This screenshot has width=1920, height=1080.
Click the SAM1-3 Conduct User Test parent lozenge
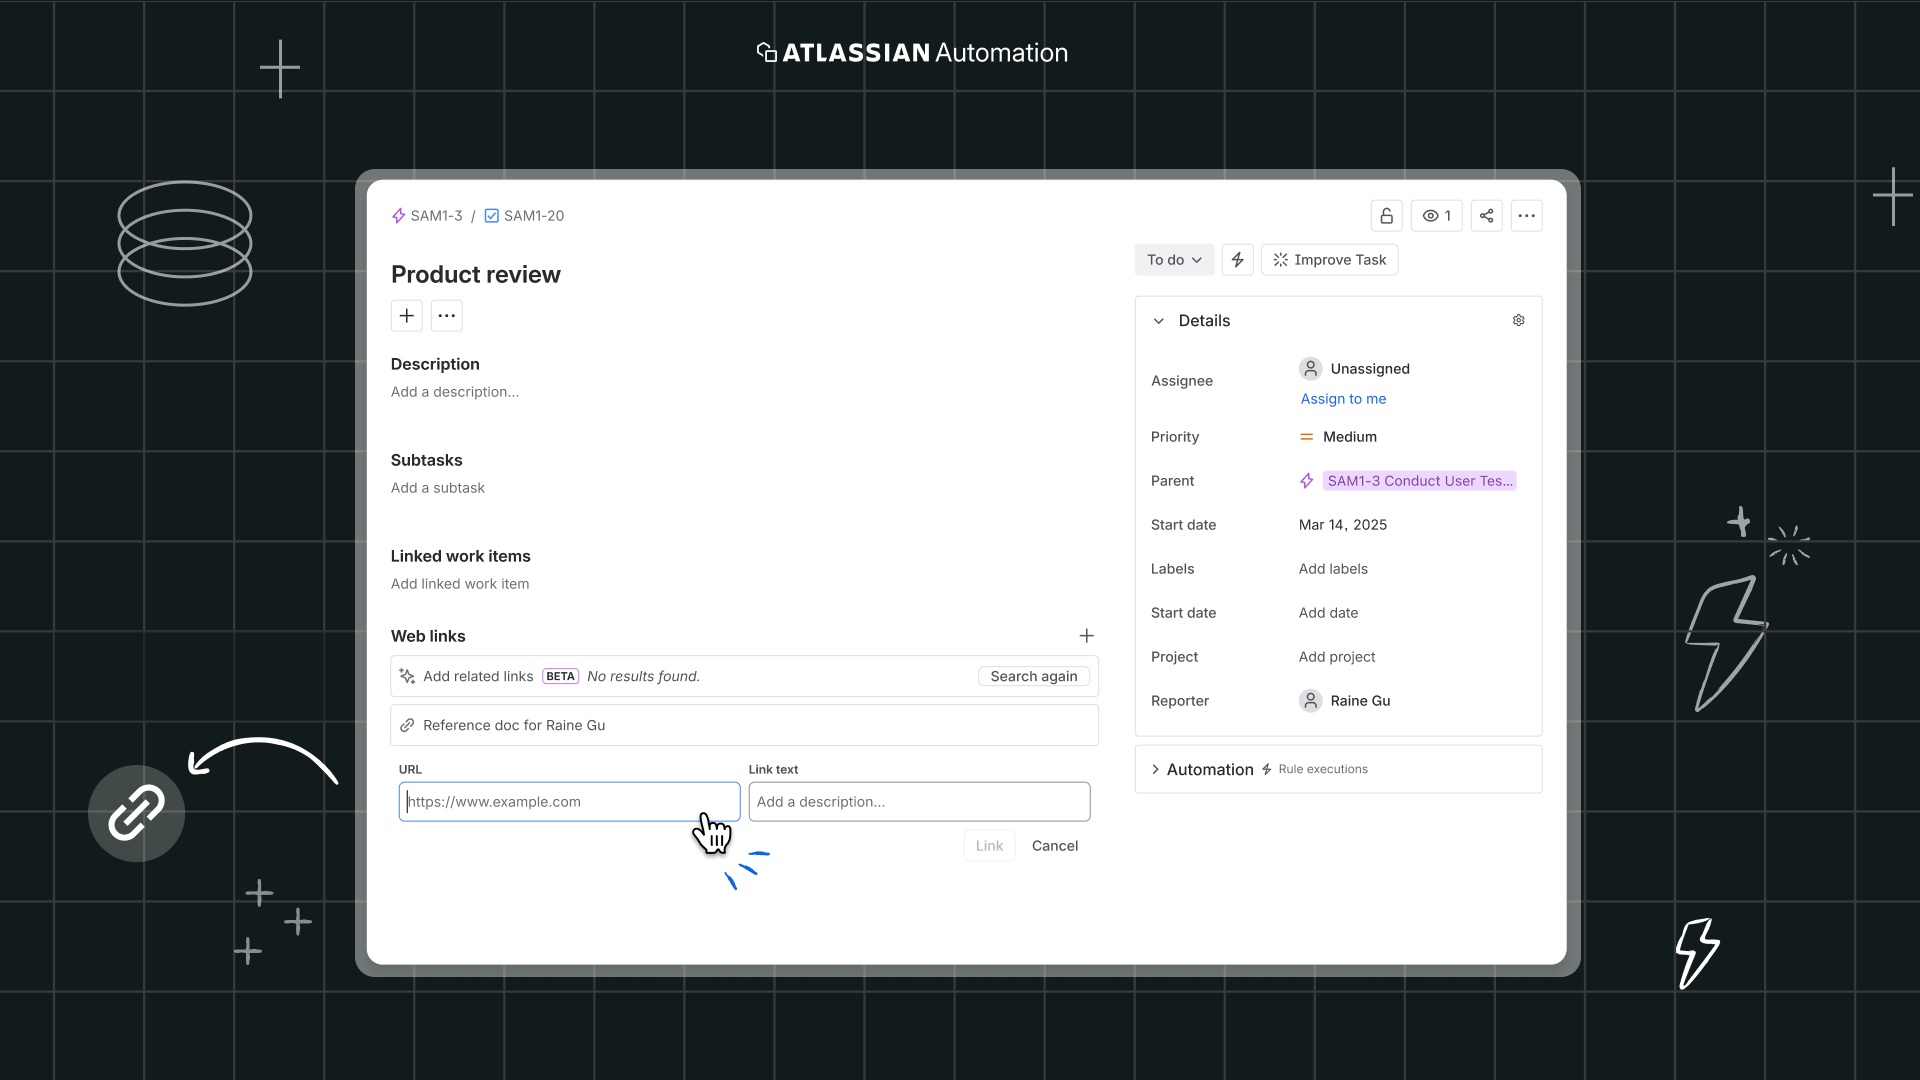pos(1419,480)
